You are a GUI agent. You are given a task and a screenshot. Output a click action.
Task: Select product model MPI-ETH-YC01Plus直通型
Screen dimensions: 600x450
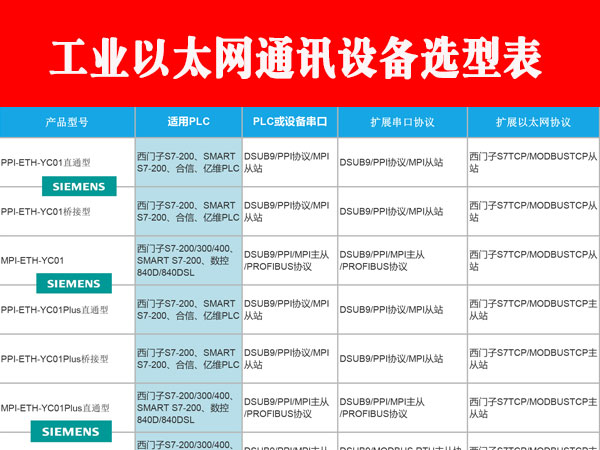click(x=55, y=408)
